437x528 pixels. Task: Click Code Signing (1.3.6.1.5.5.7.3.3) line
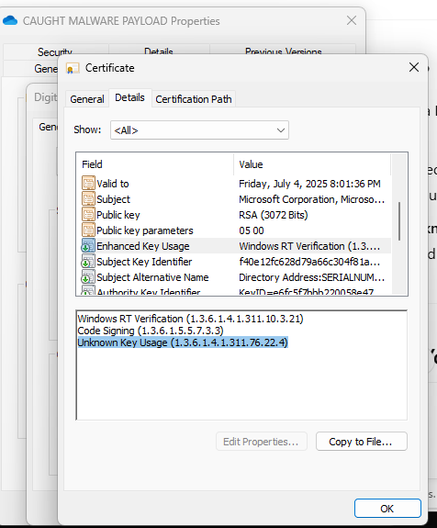pyautogui.click(x=150, y=330)
